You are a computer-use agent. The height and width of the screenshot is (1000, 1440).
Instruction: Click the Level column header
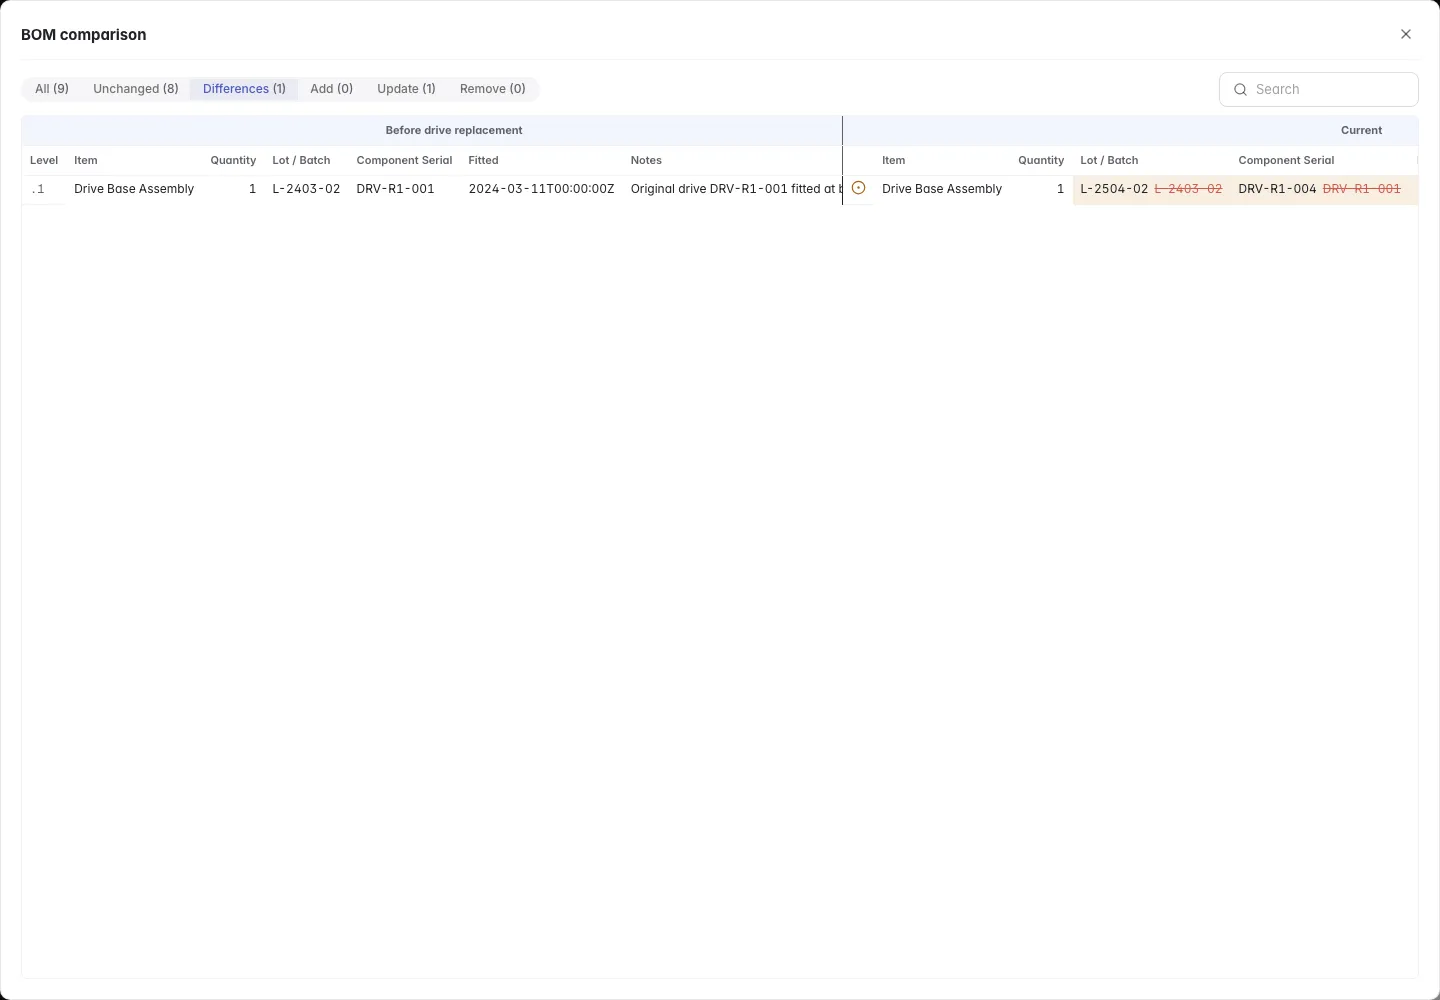44,160
